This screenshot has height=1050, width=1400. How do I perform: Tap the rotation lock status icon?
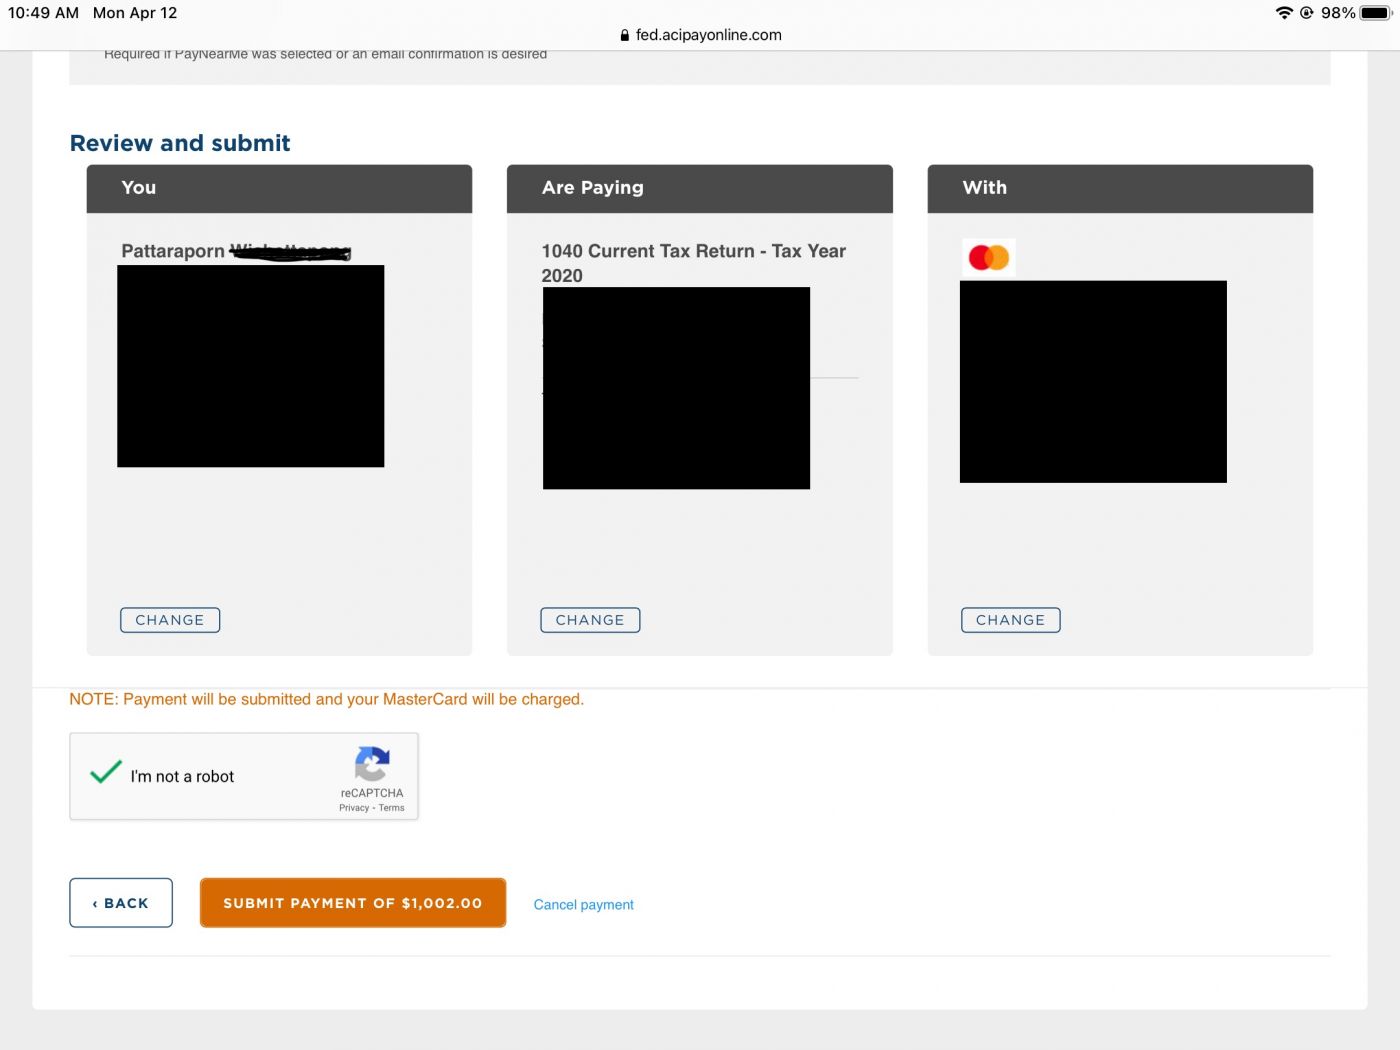point(1306,13)
